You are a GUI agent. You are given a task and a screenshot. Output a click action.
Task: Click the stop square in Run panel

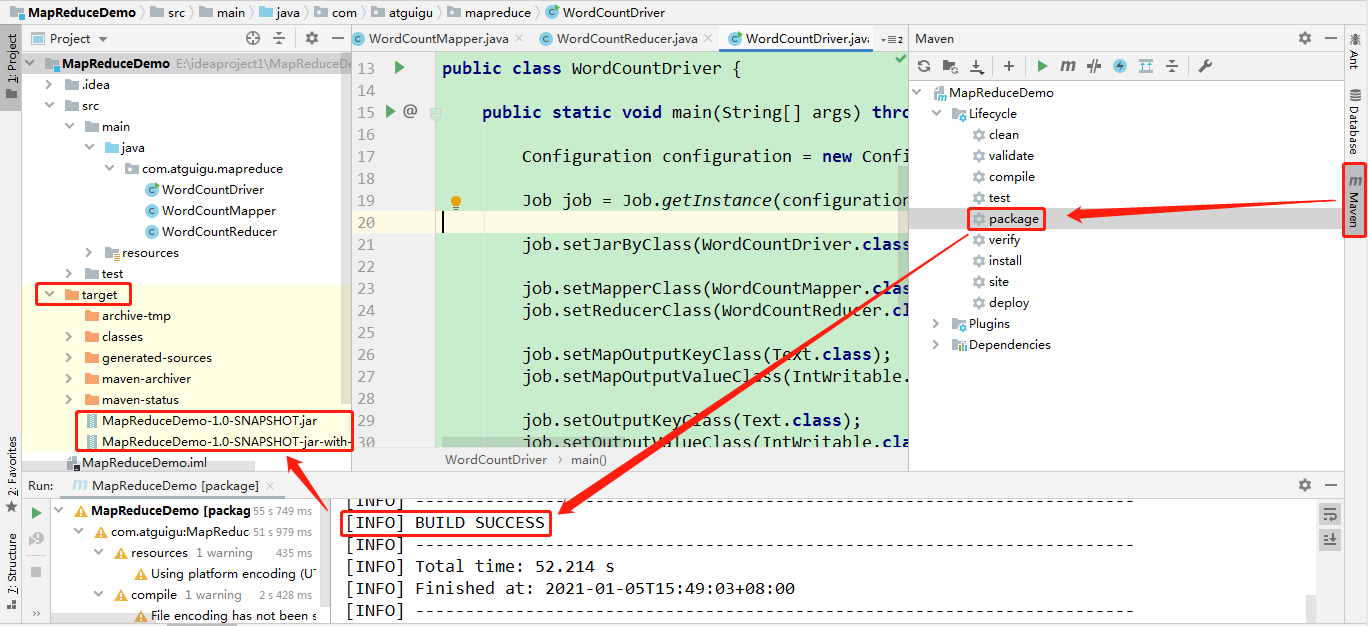[36, 572]
